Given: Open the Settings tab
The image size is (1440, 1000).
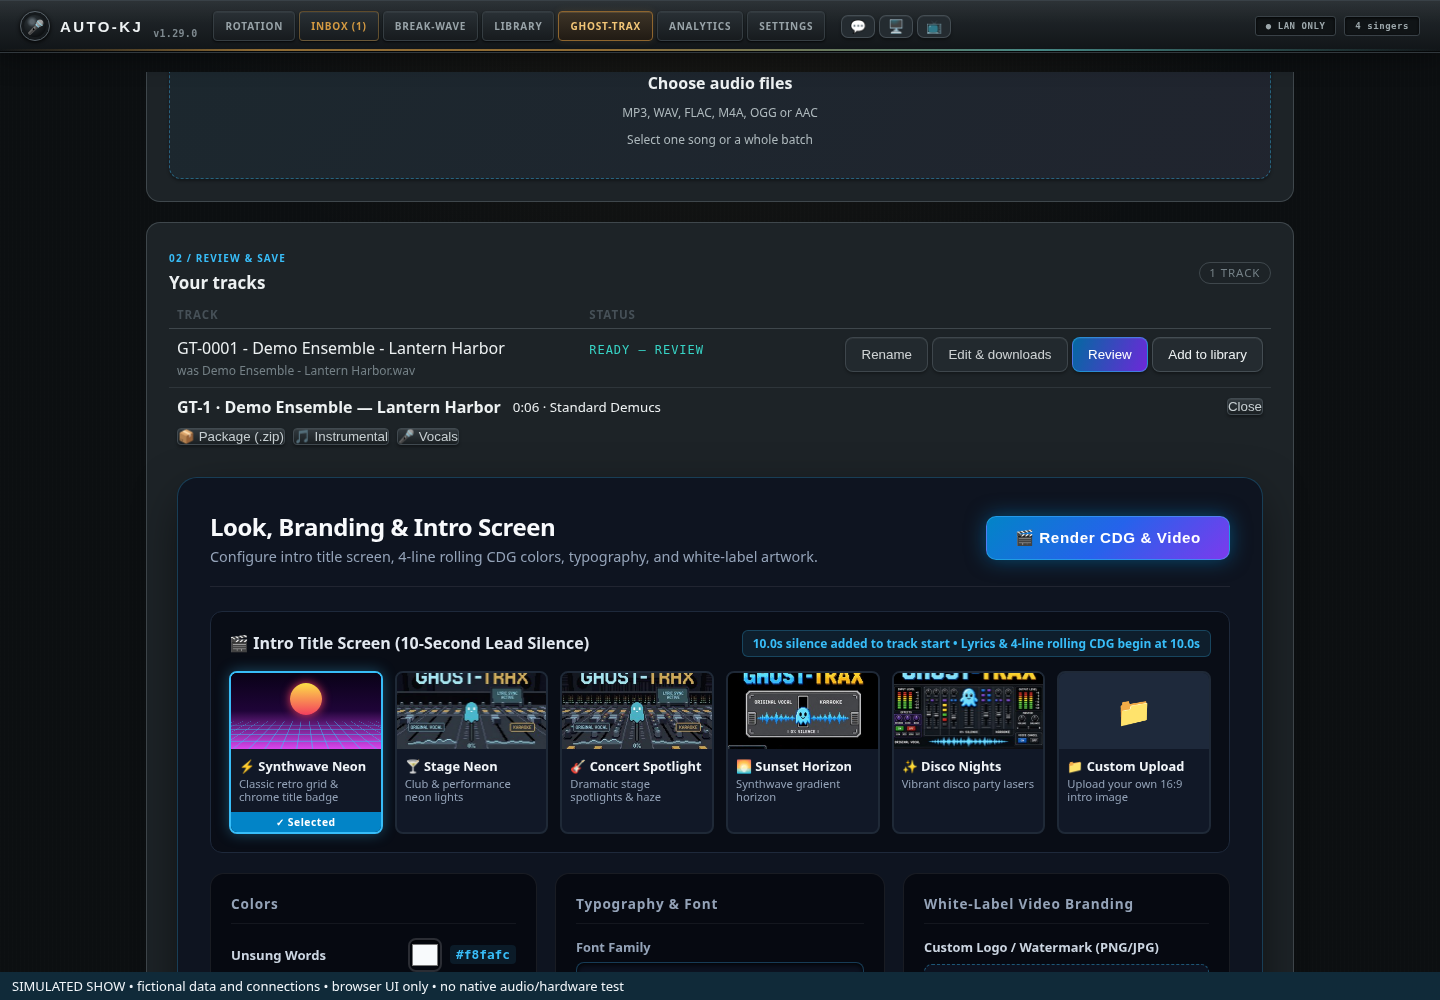Looking at the screenshot, I should click(x=786, y=26).
